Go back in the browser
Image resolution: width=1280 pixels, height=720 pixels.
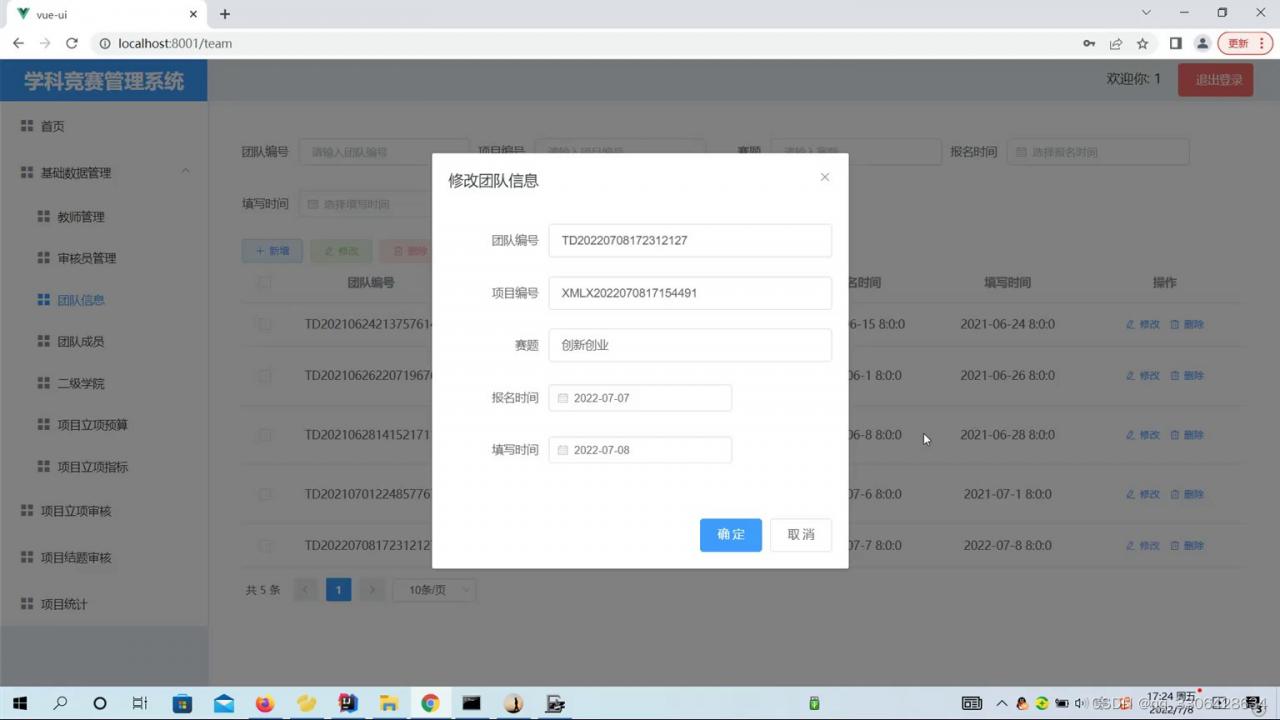tap(18, 43)
